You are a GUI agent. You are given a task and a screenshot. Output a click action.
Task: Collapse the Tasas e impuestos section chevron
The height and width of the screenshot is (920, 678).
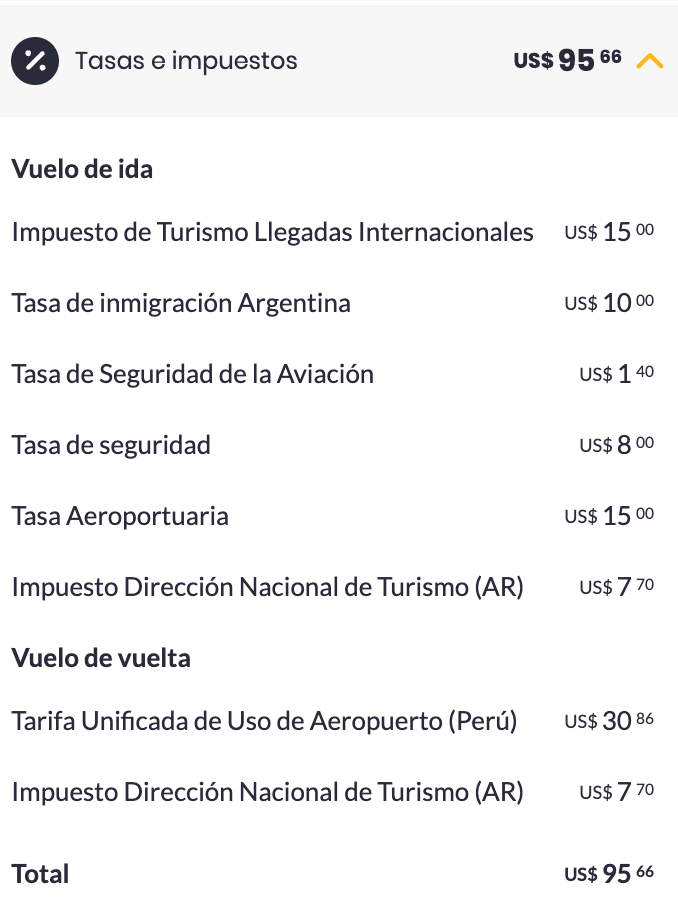pyautogui.click(x=649, y=61)
